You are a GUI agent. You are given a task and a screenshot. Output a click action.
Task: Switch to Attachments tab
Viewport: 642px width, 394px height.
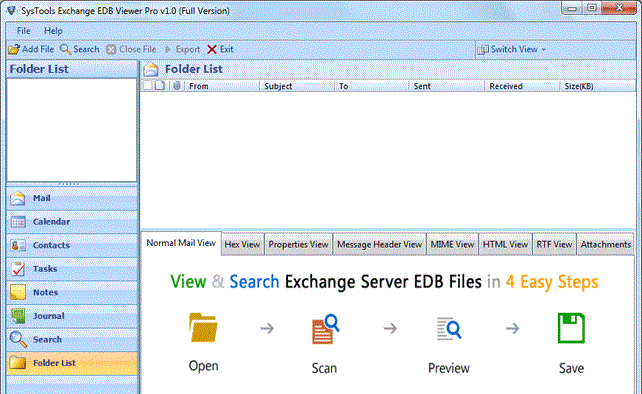pyautogui.click(x=606, y=245)
